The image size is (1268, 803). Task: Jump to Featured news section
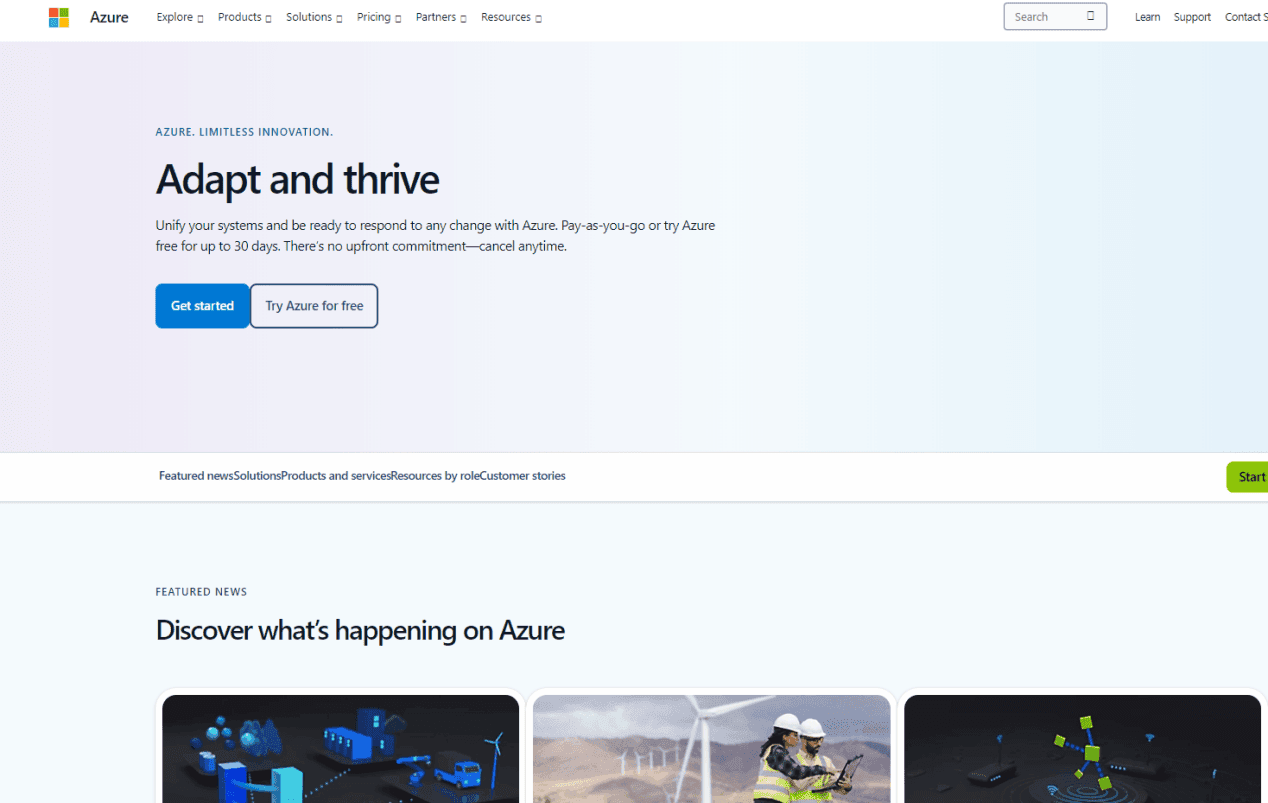[196, 476]
